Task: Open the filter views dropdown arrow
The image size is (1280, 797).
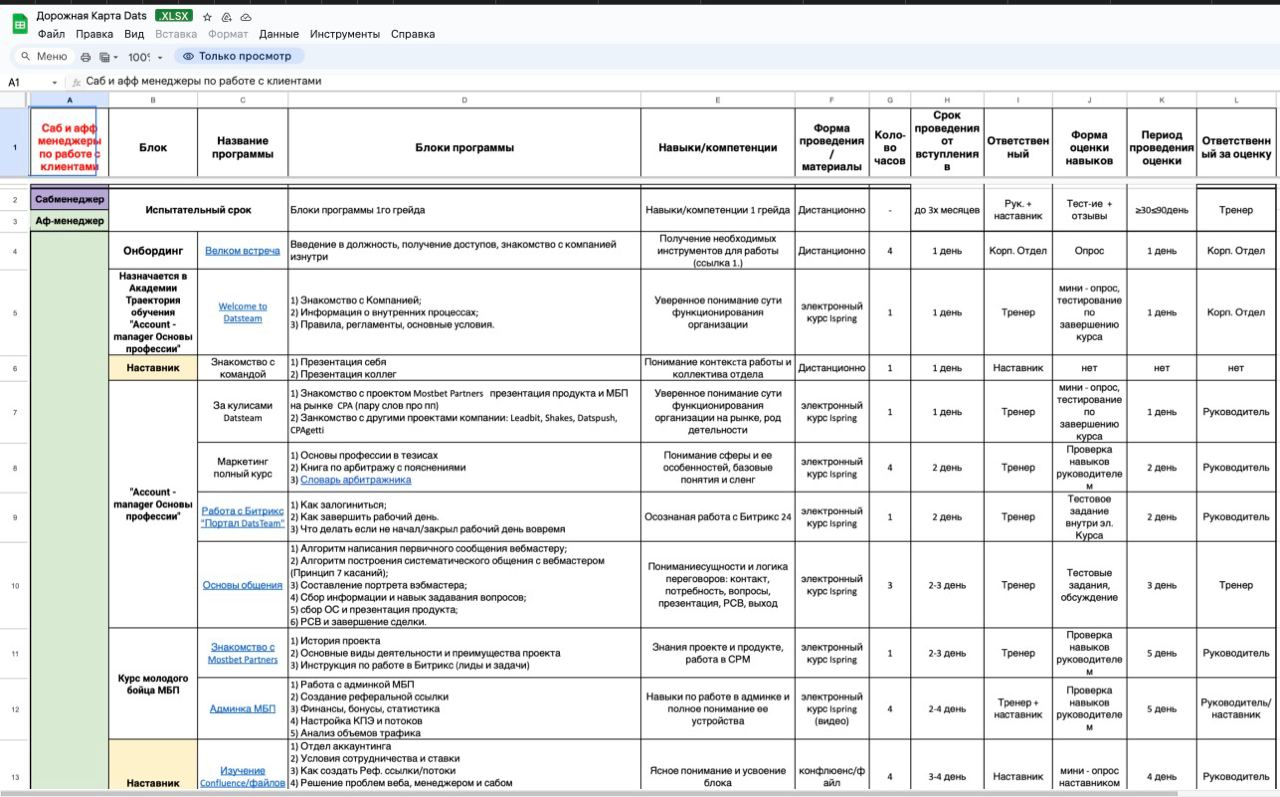Action: pos(117,57)
